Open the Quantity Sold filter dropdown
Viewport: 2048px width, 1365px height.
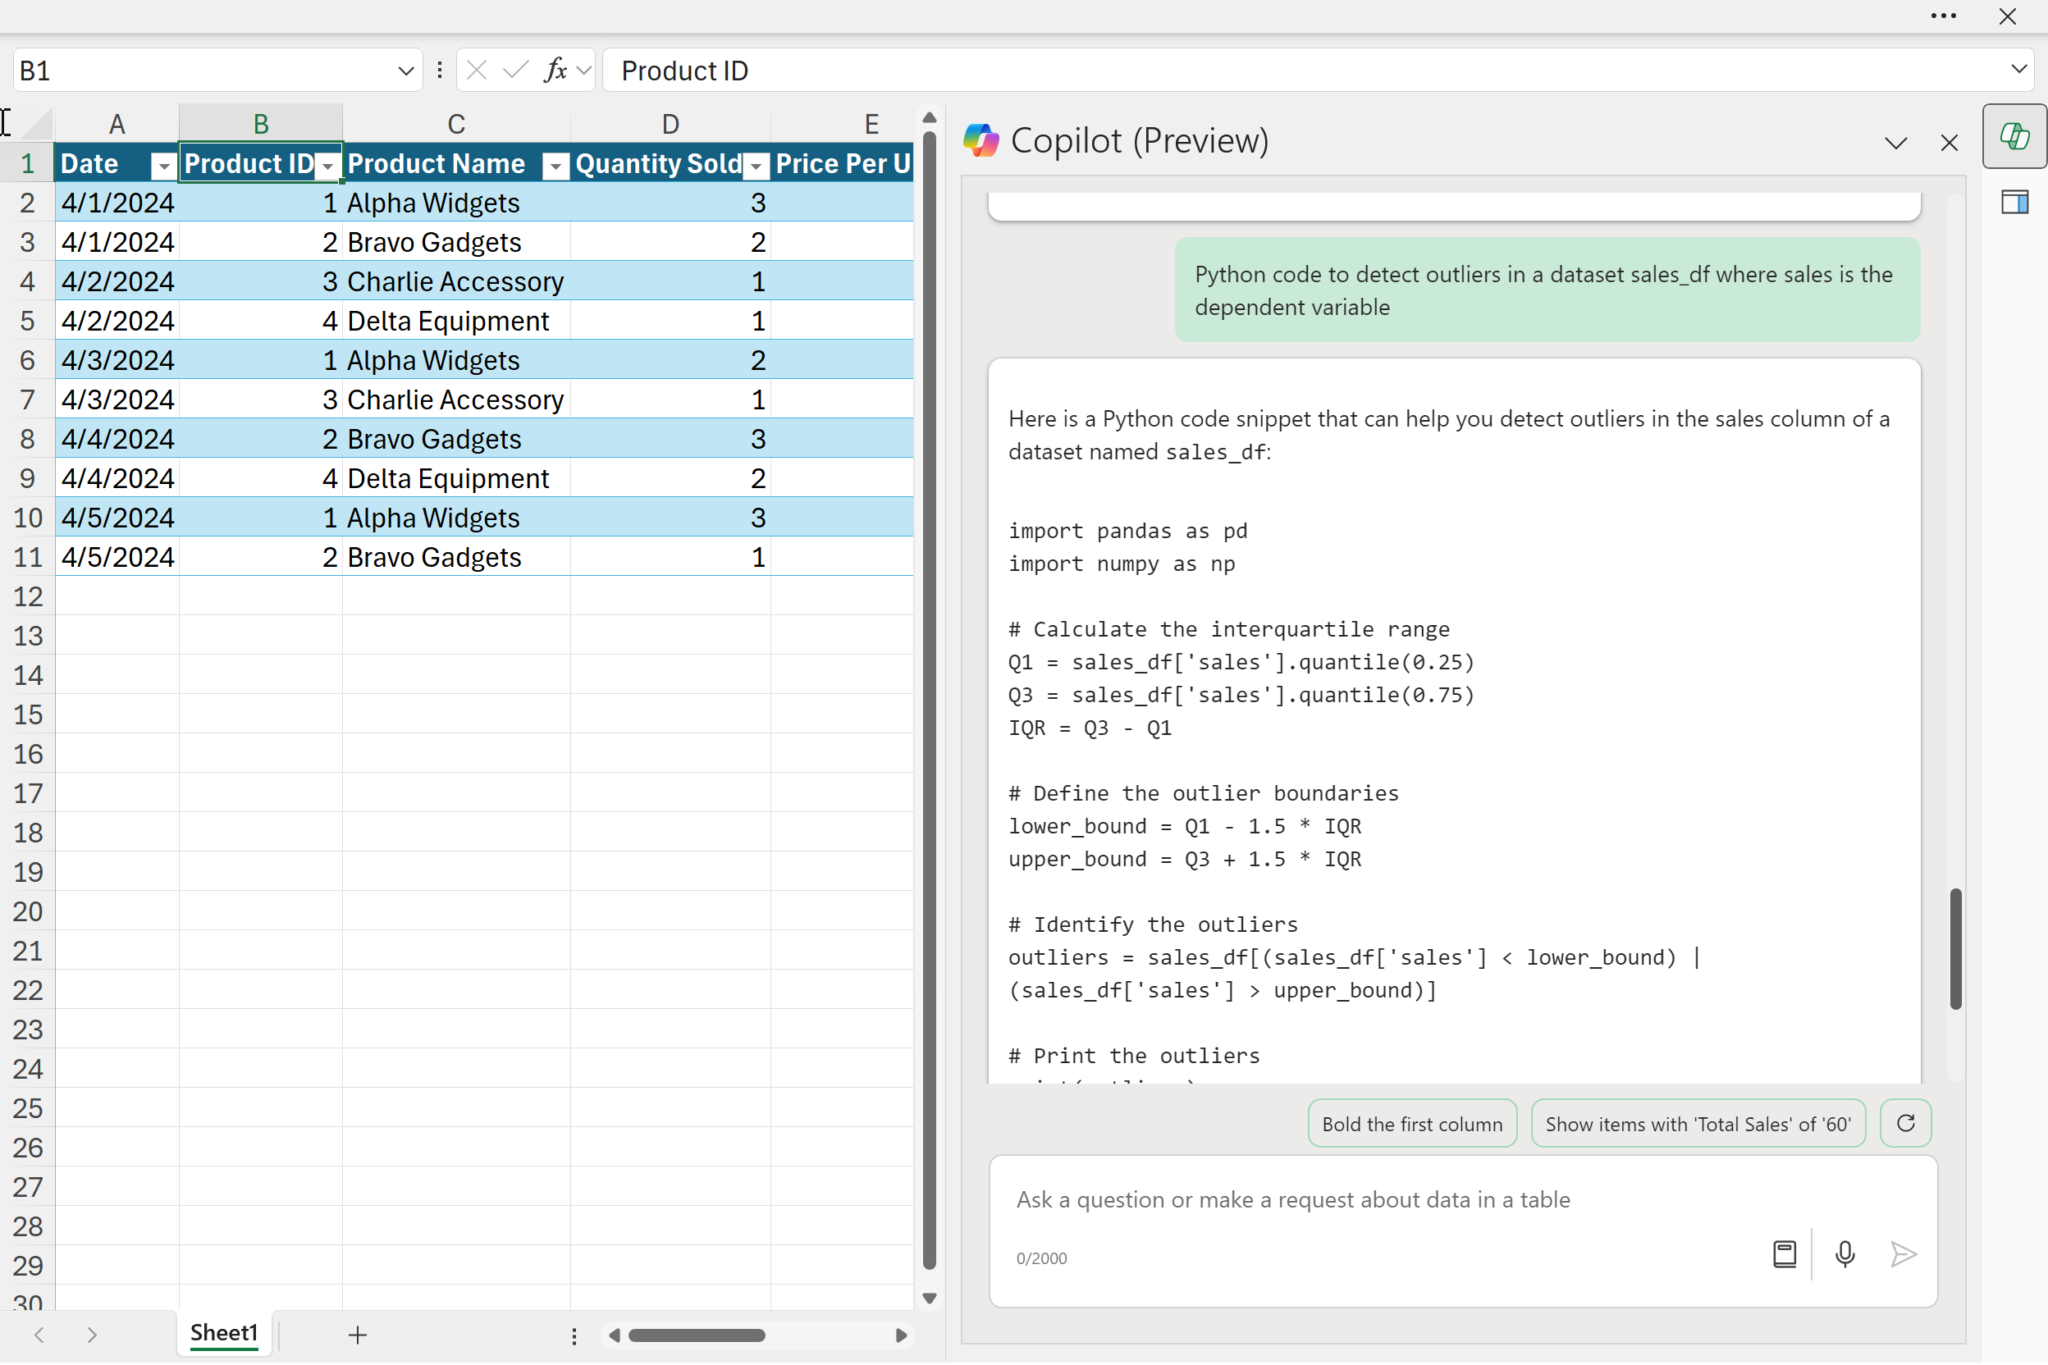pos(757,166)
